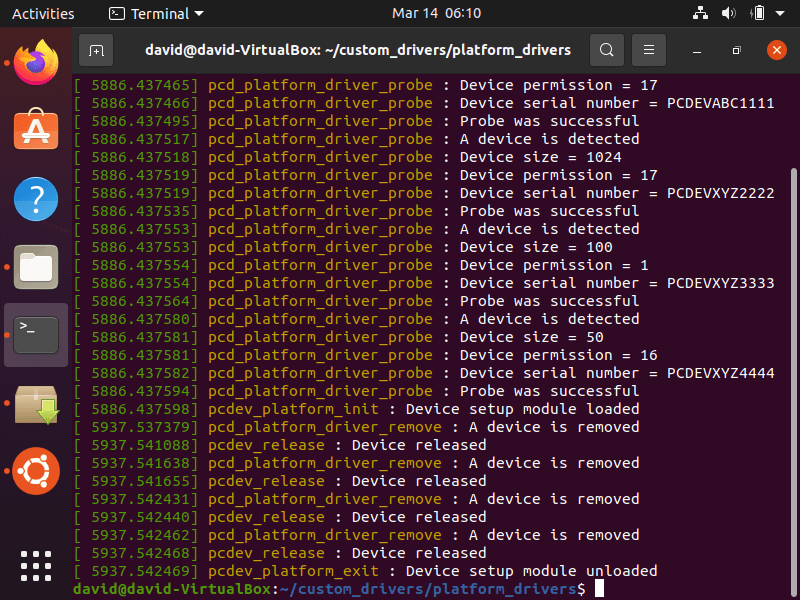Open the Archive Manager dock icon
Image resolution: width=800 pixels, height=600 pixels.
(36, 402)
